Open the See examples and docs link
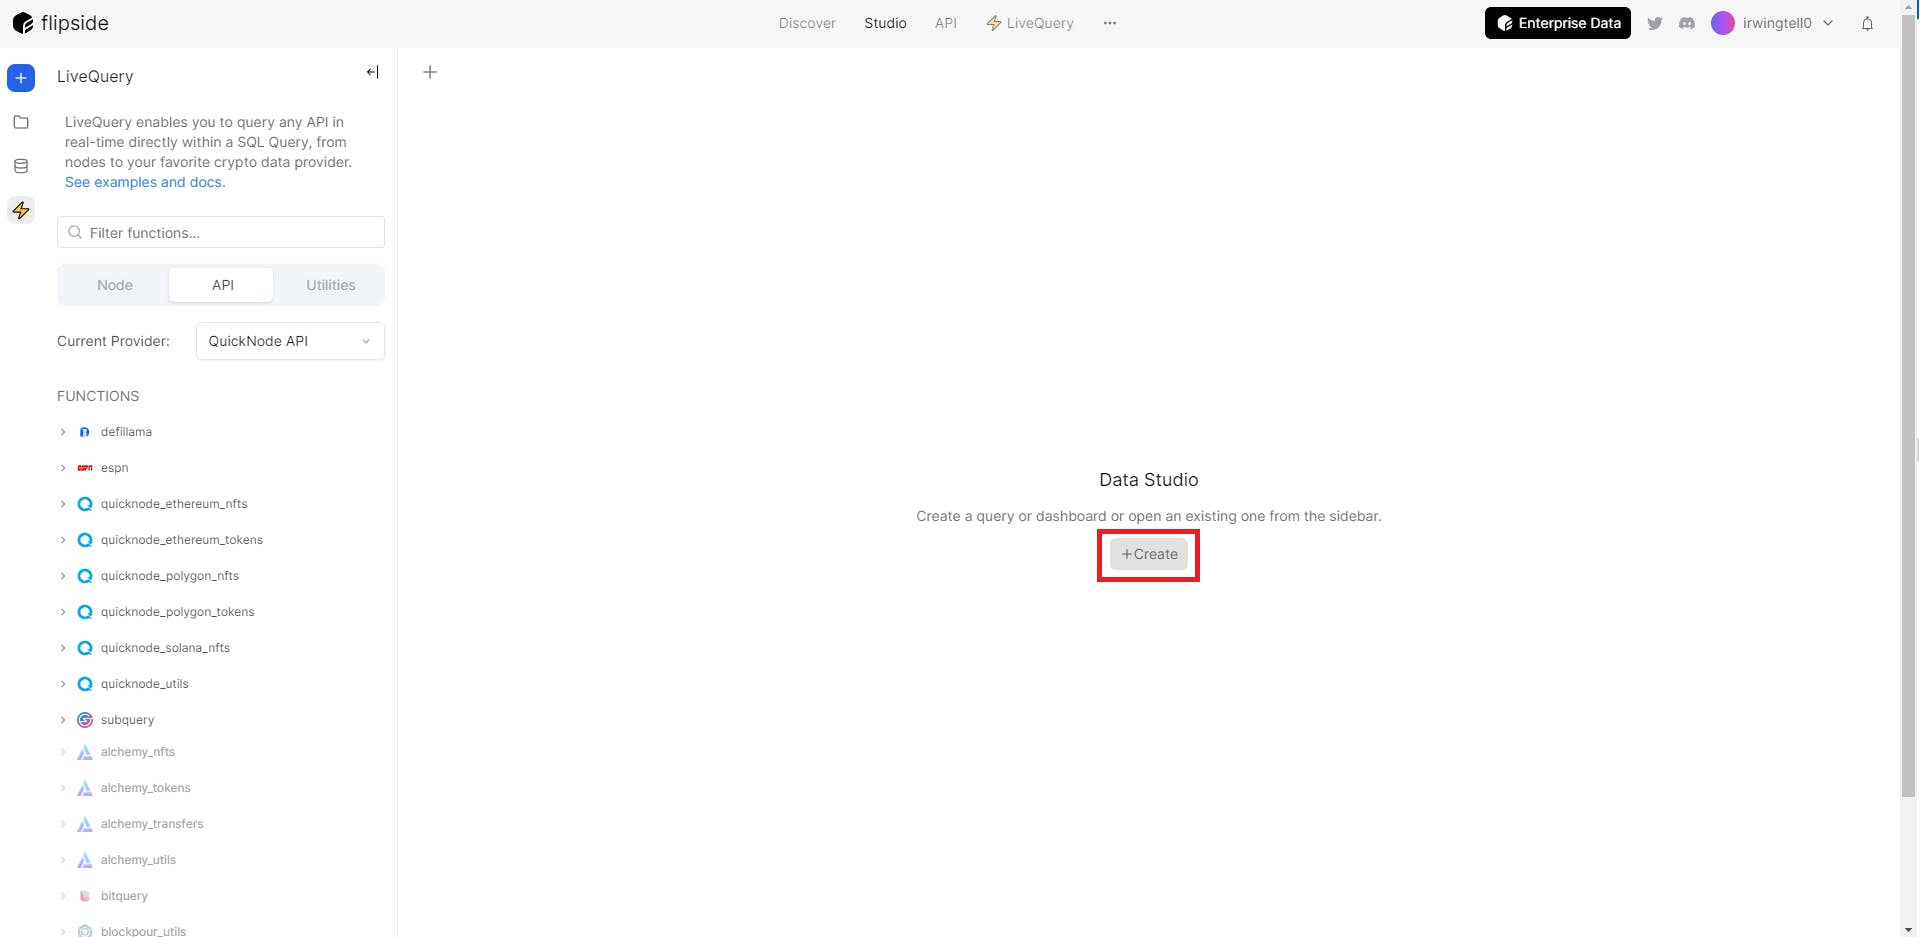 click(x=145, y=182)
